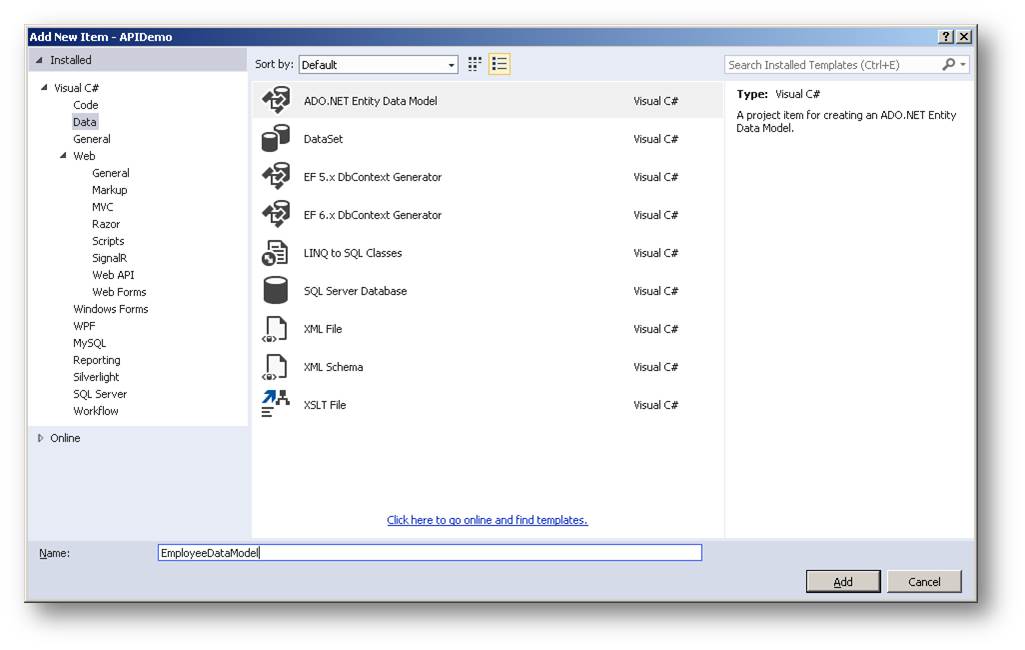Collapse the Visual C# tree node
This screenshot has width=1025, height=650.
(44, 88)
